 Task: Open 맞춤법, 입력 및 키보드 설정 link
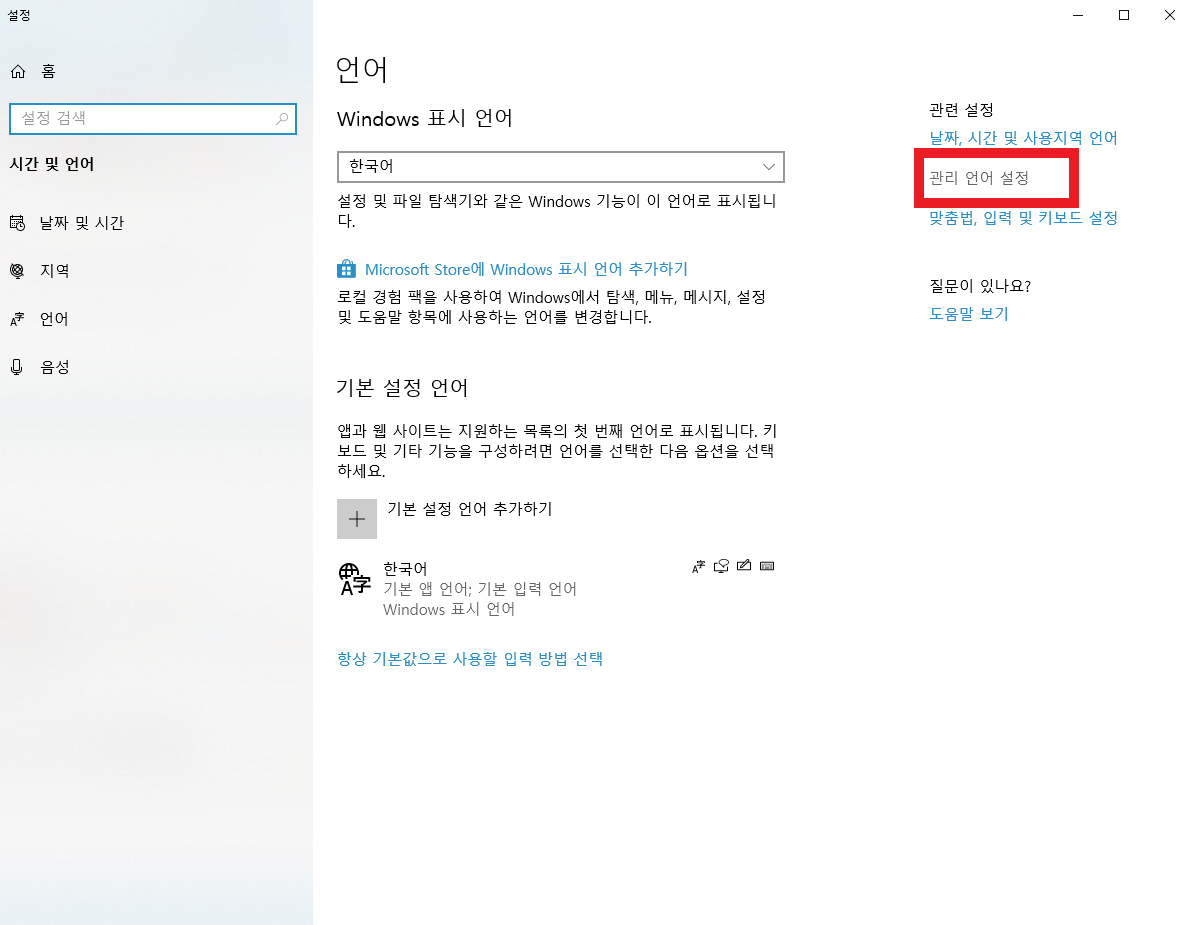click(x=1023, y=218)
